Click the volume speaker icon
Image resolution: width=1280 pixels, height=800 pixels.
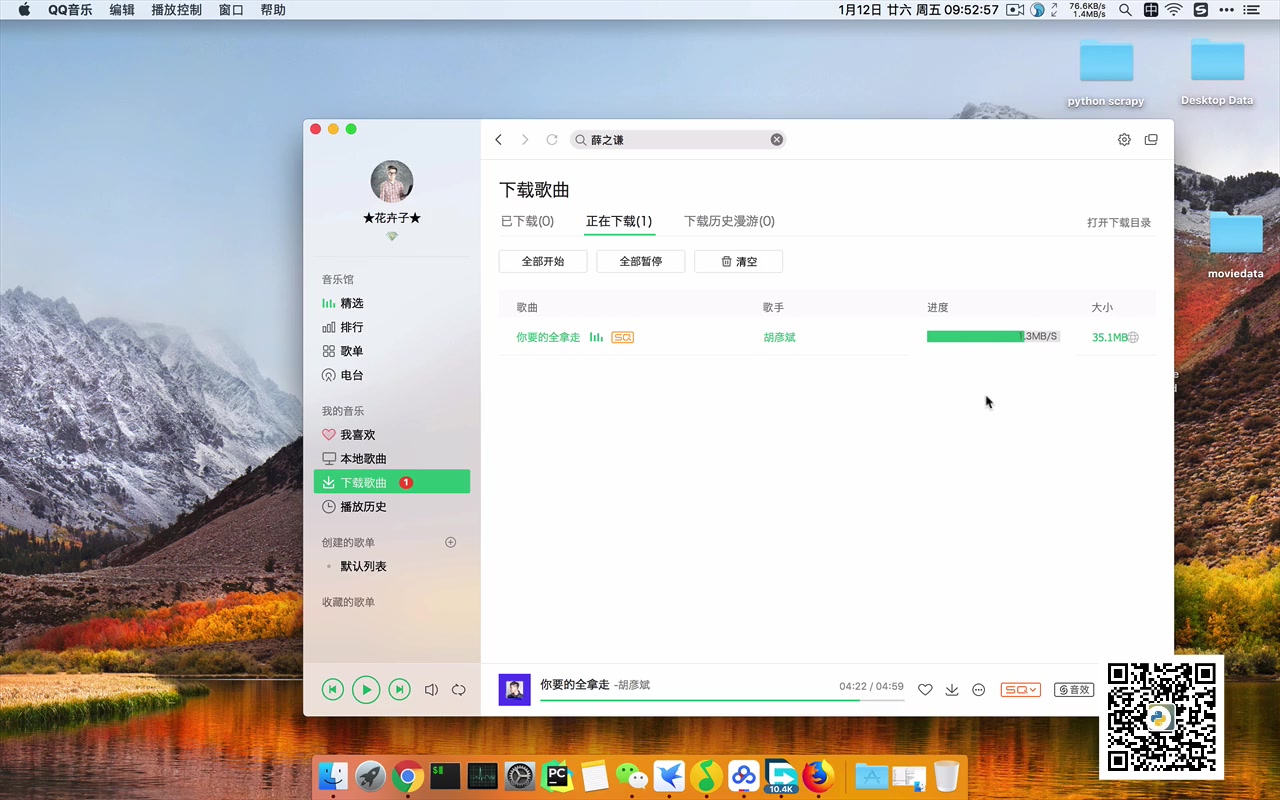pyautogui.click(x=431, y=690)
